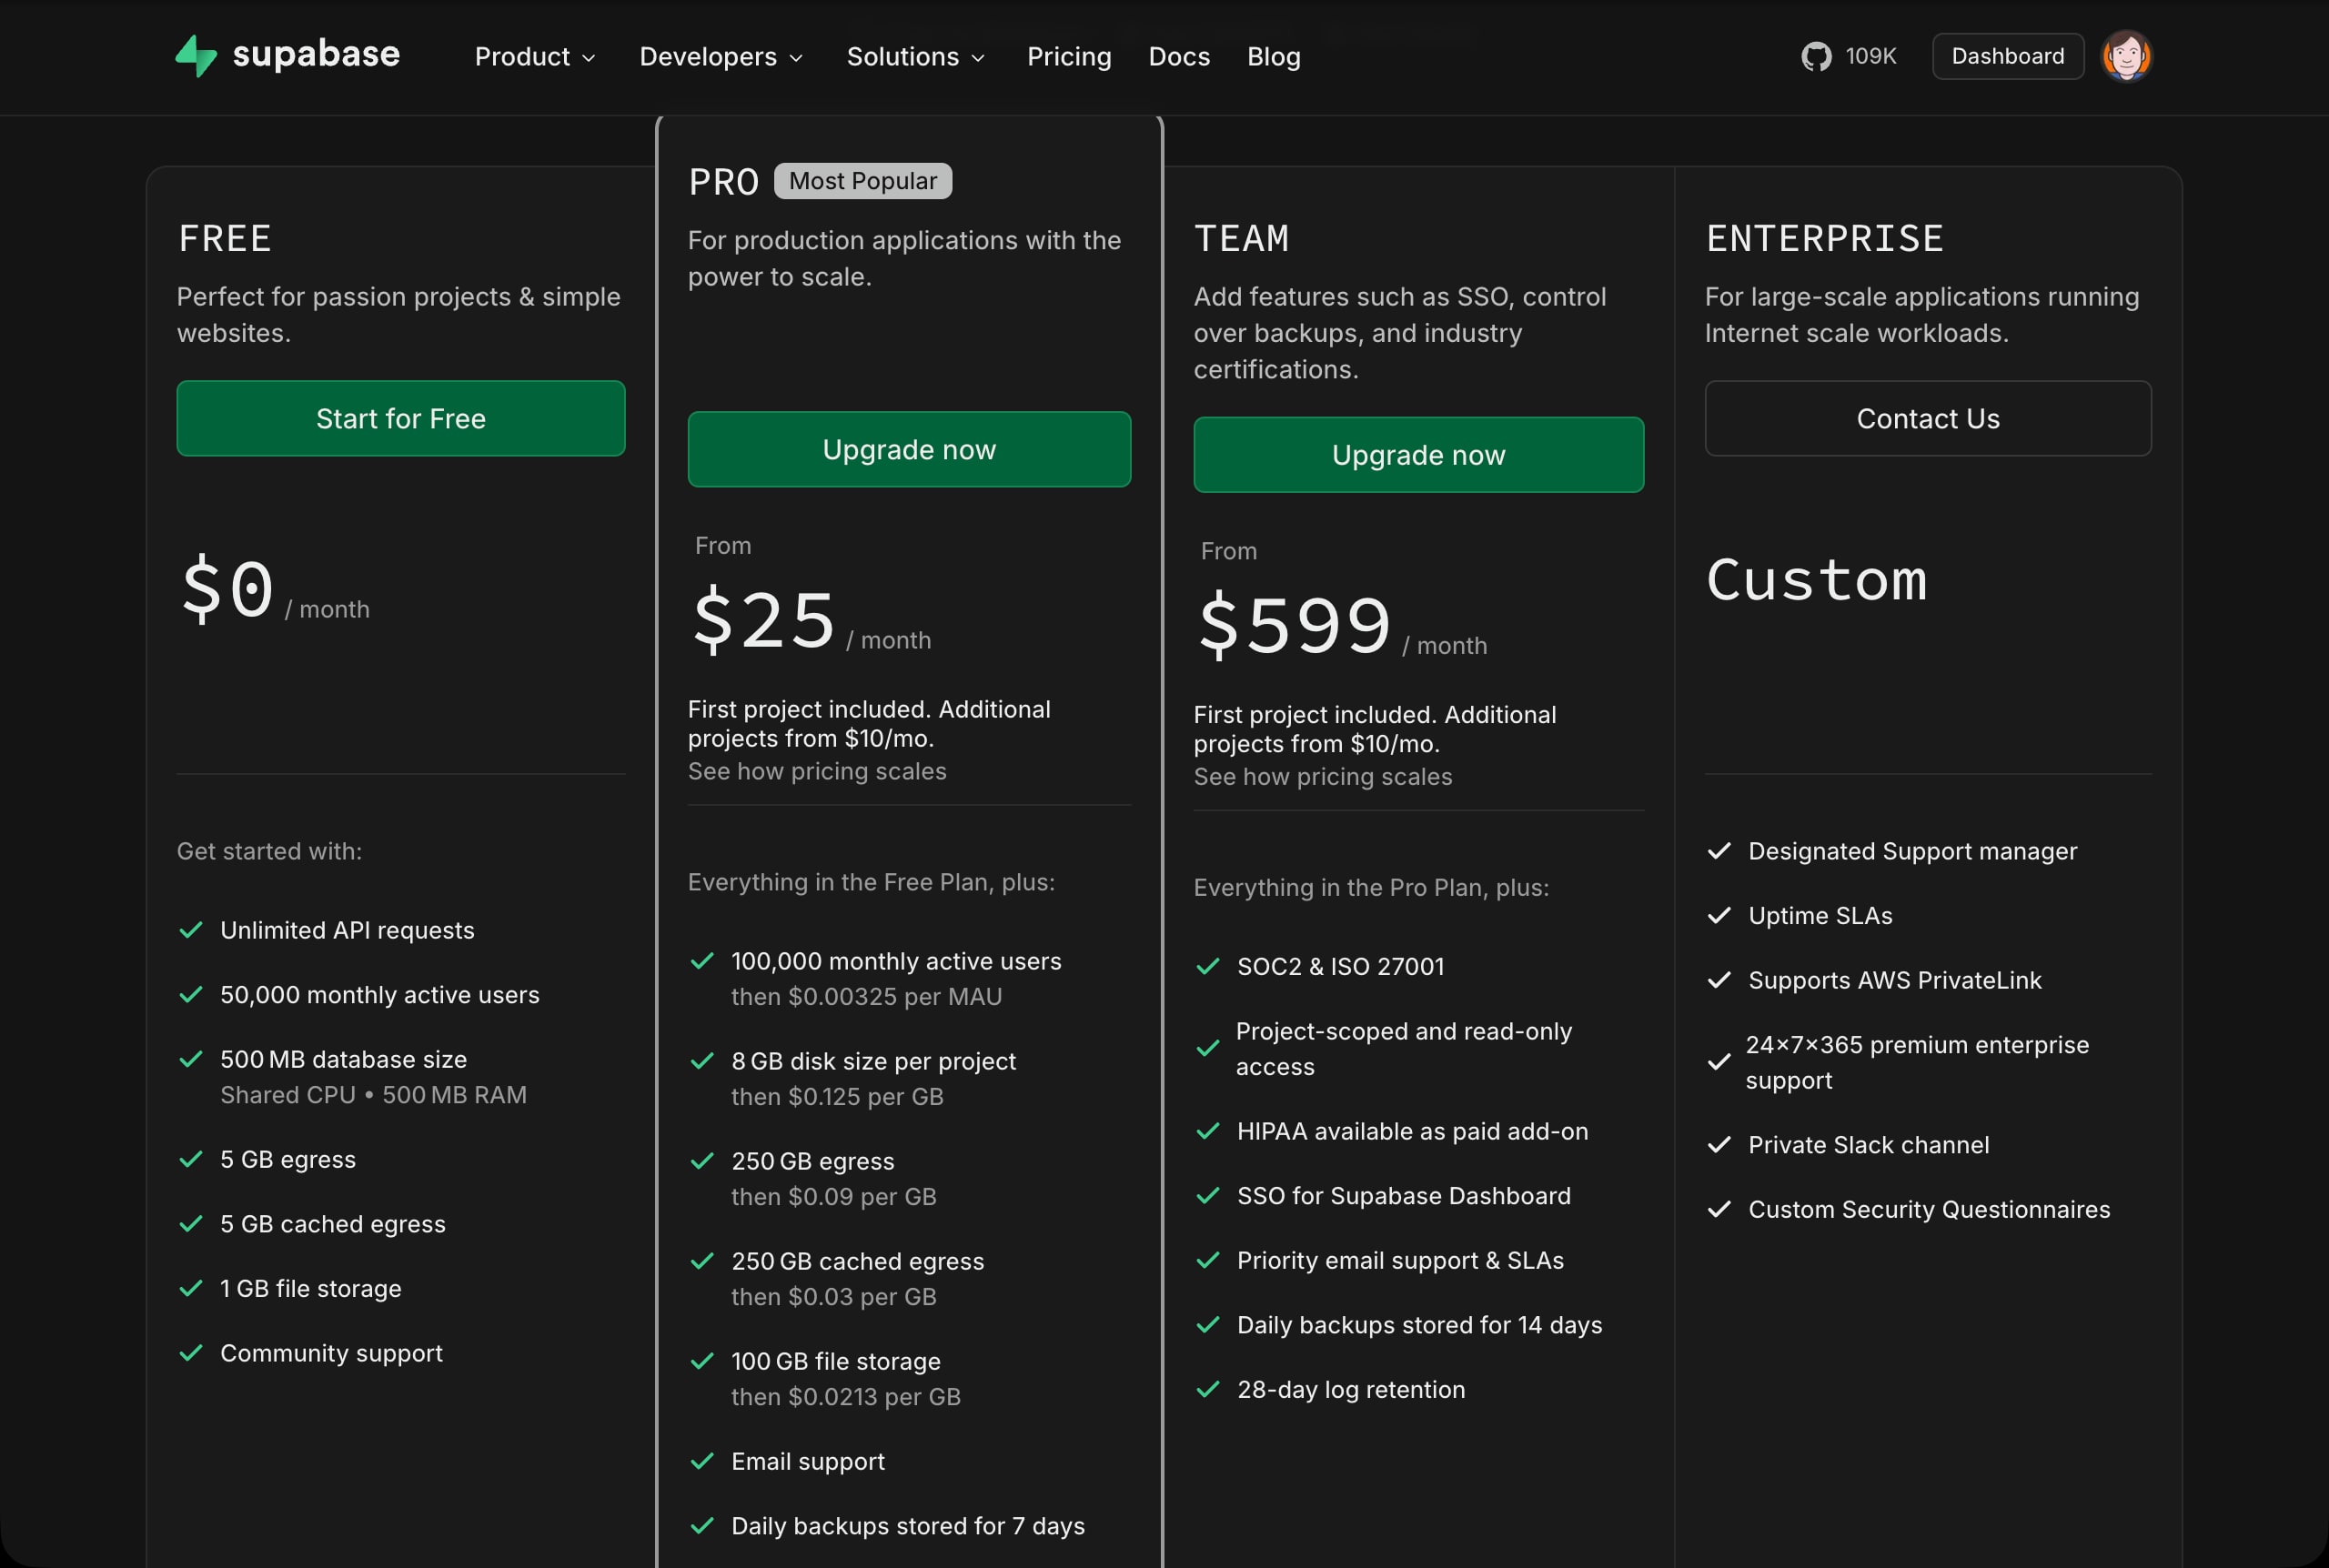Expand the Product dropdown menu

coord(535,57)
